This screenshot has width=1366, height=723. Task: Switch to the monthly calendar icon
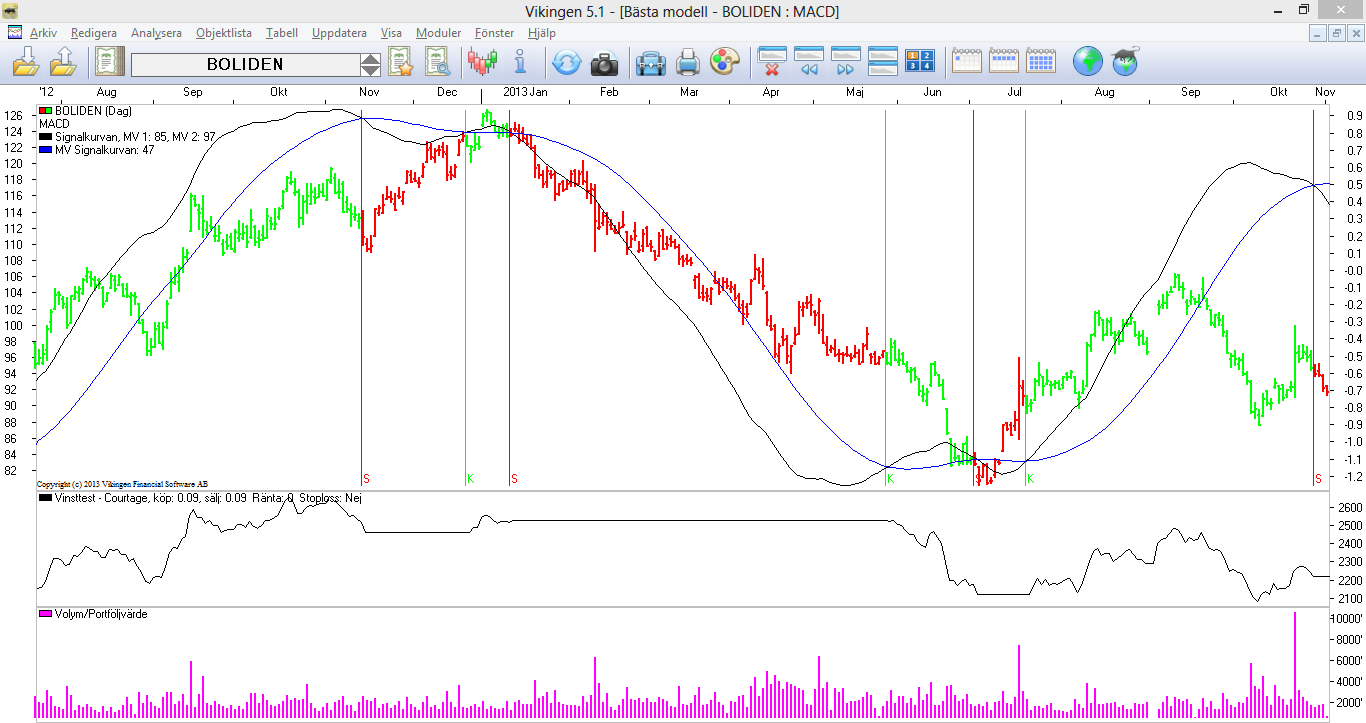click(x=1041, y=62)
